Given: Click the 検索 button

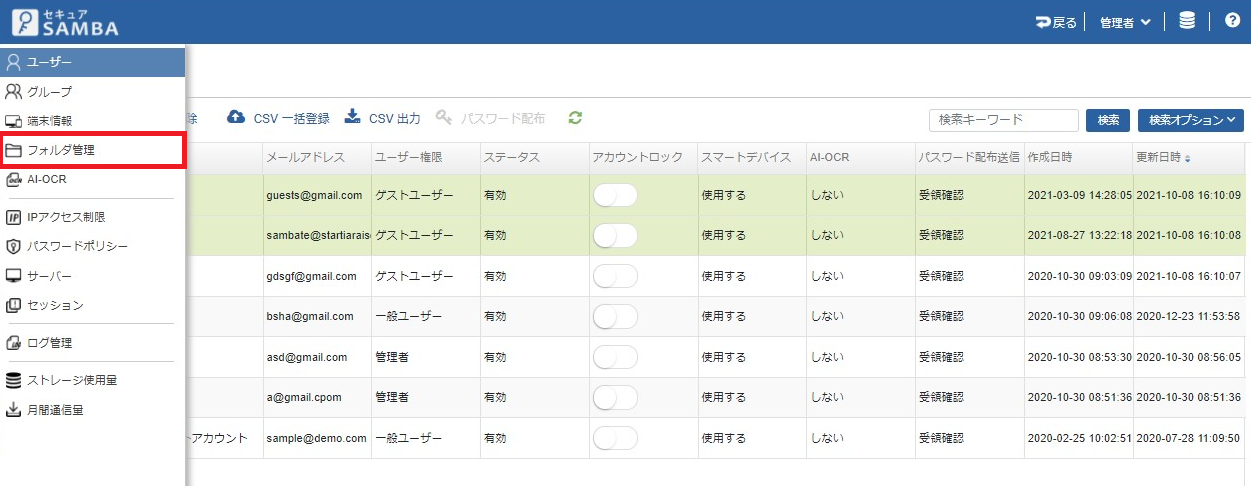Looking at the screenshot, I should coord(1108,120).
